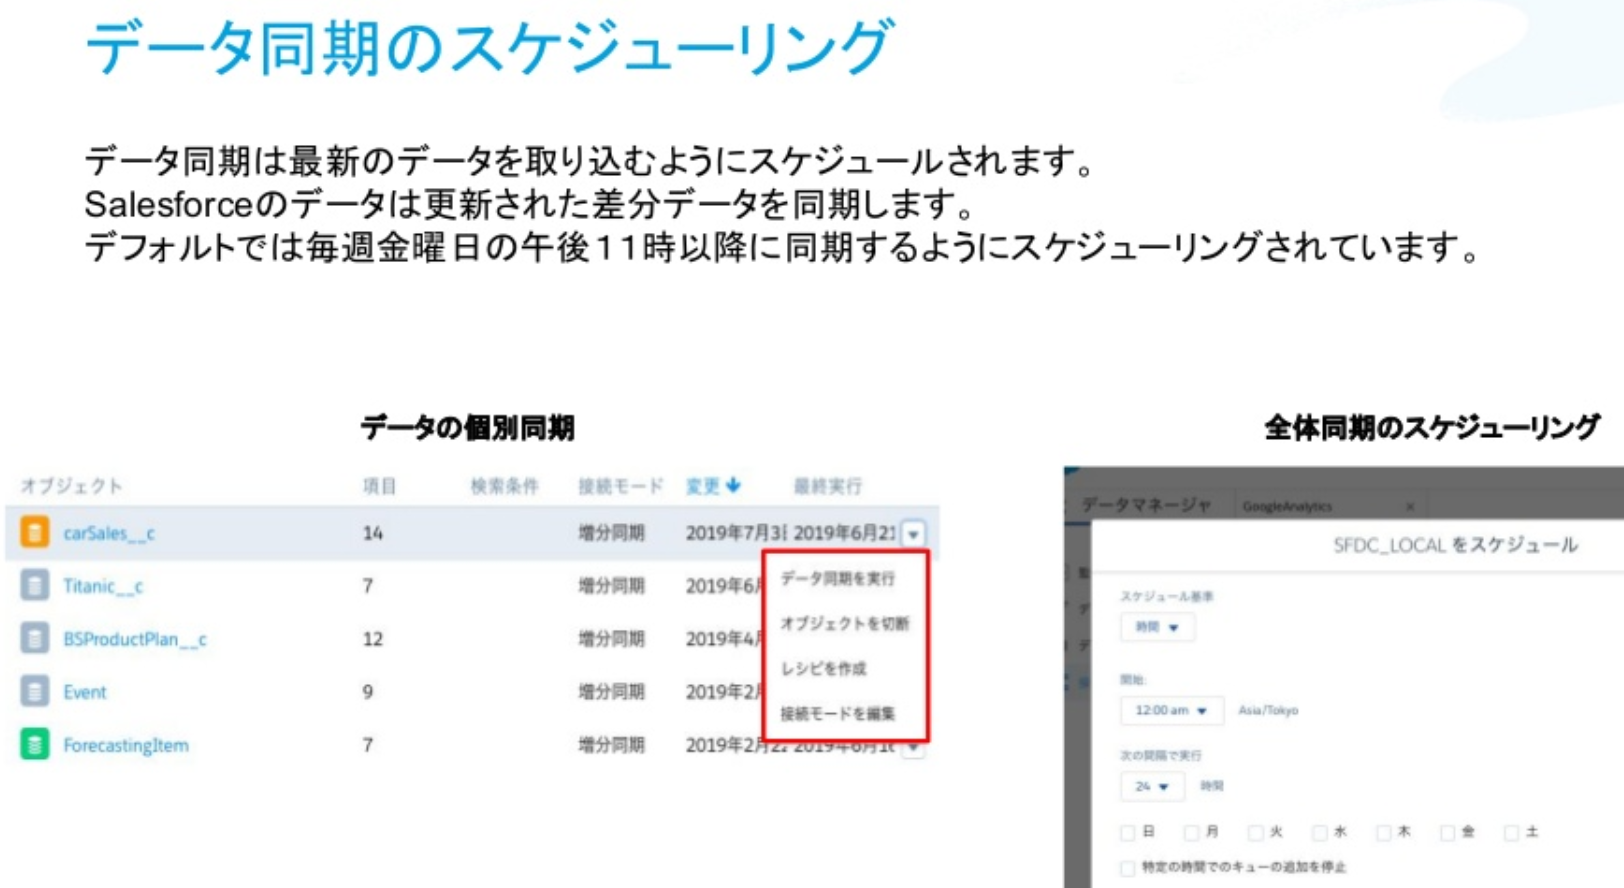Click the 変更 column sort arrow
This screenshot has height=888, width=1624.
pos(734,485)
